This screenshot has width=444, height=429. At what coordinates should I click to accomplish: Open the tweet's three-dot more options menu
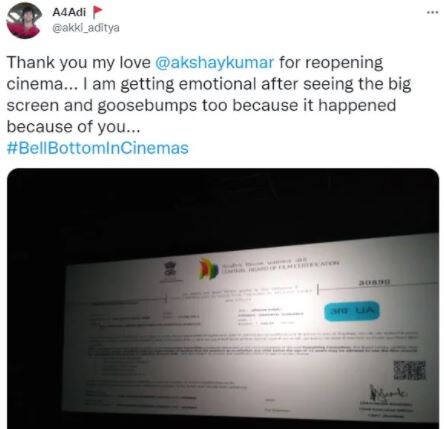(432, 12)
